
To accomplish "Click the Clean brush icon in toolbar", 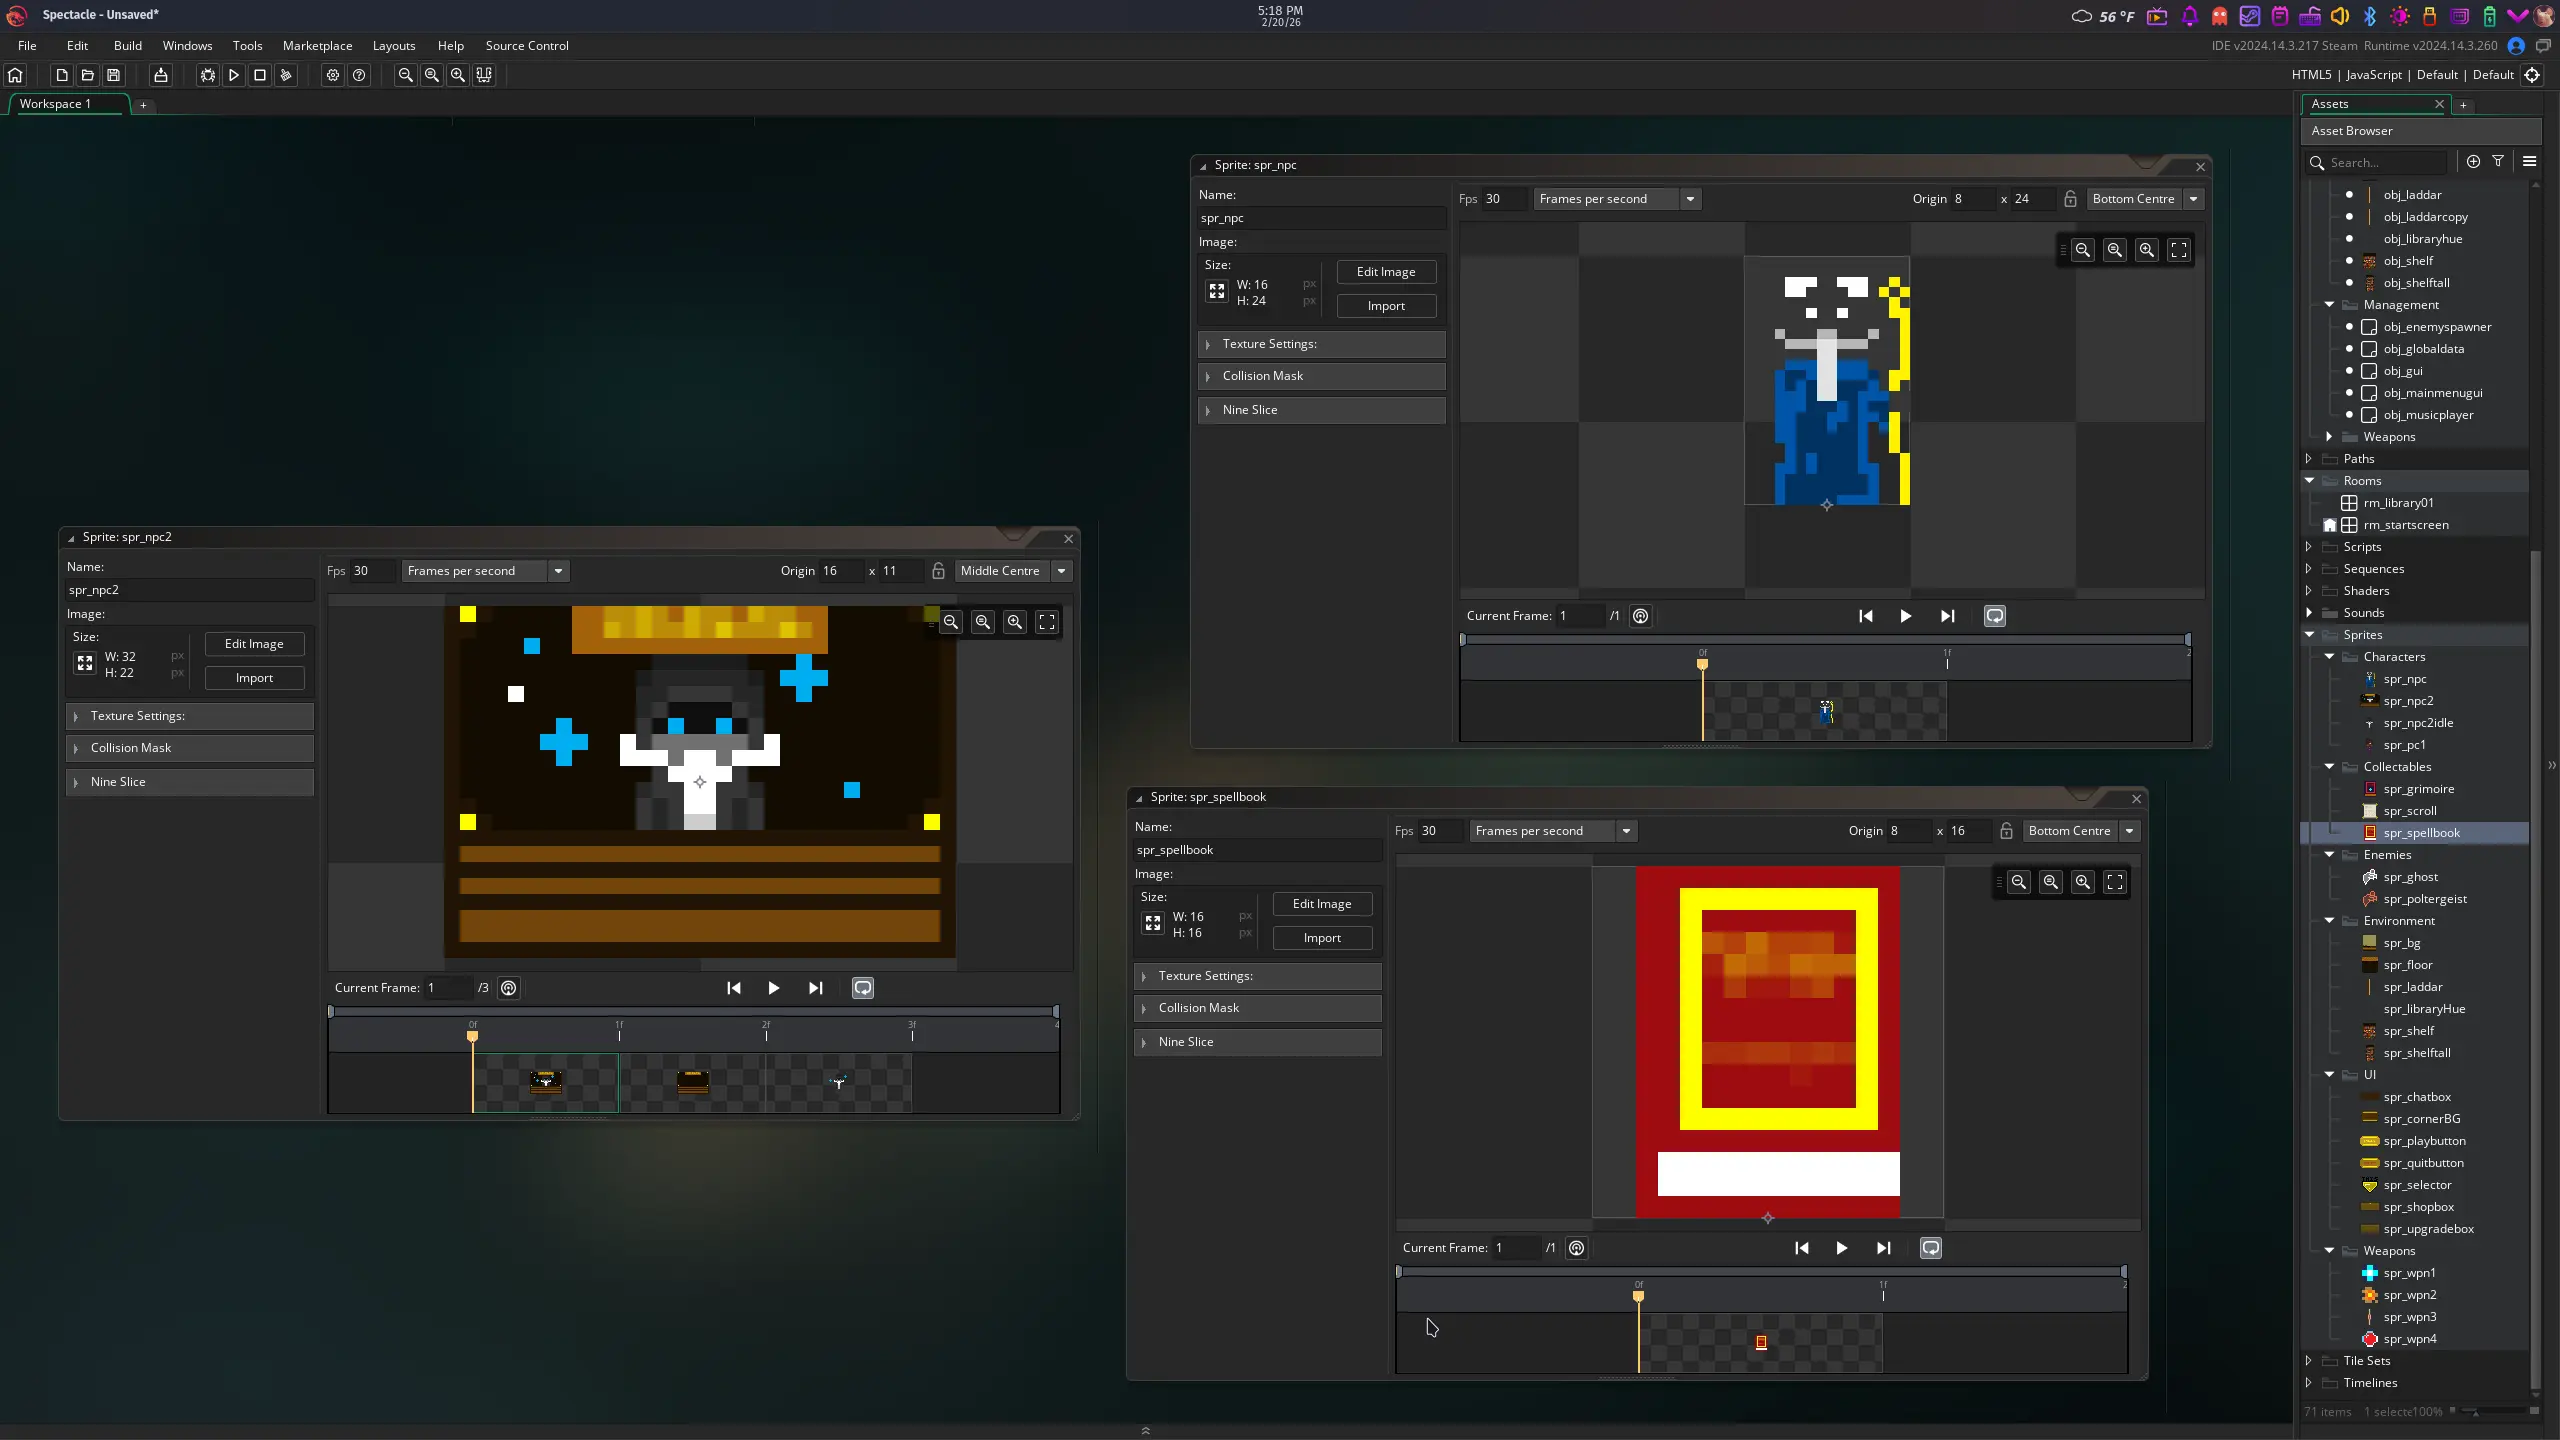I will pyautogui.click(x=286, y=75).
